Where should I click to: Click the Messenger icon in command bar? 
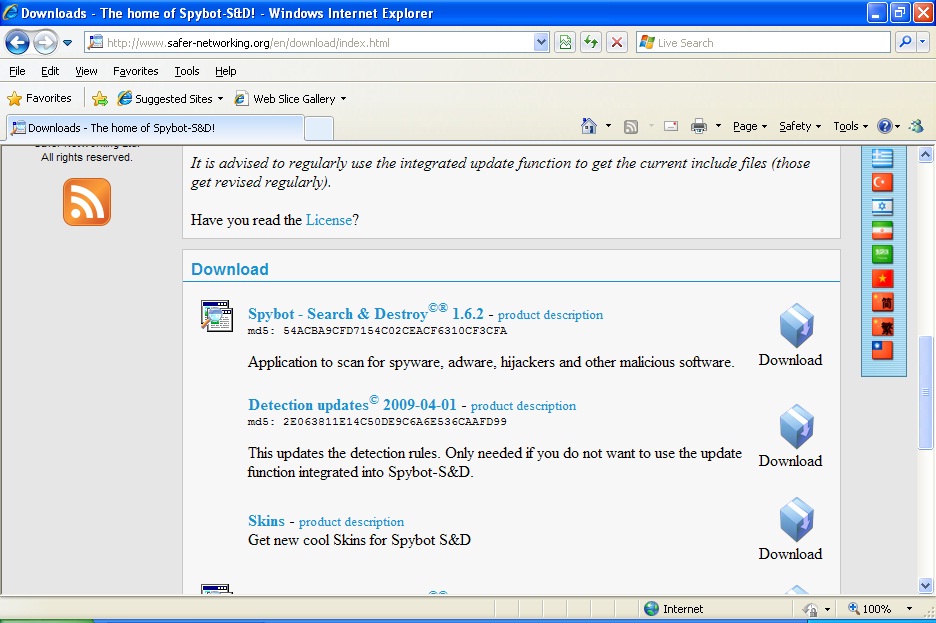coord(916,126)
